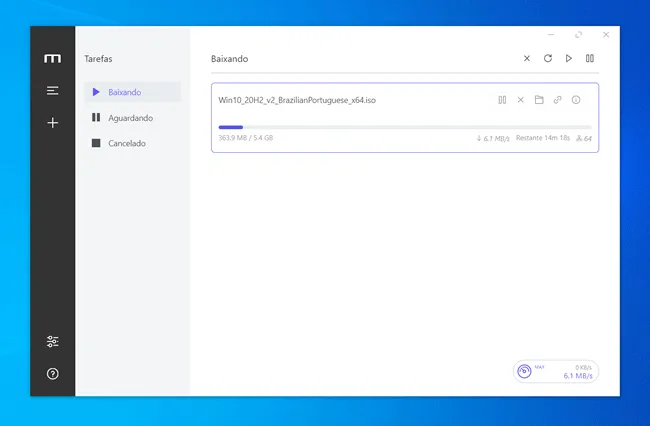Cancel the Win10 ISO download task

tap(521, 100)
